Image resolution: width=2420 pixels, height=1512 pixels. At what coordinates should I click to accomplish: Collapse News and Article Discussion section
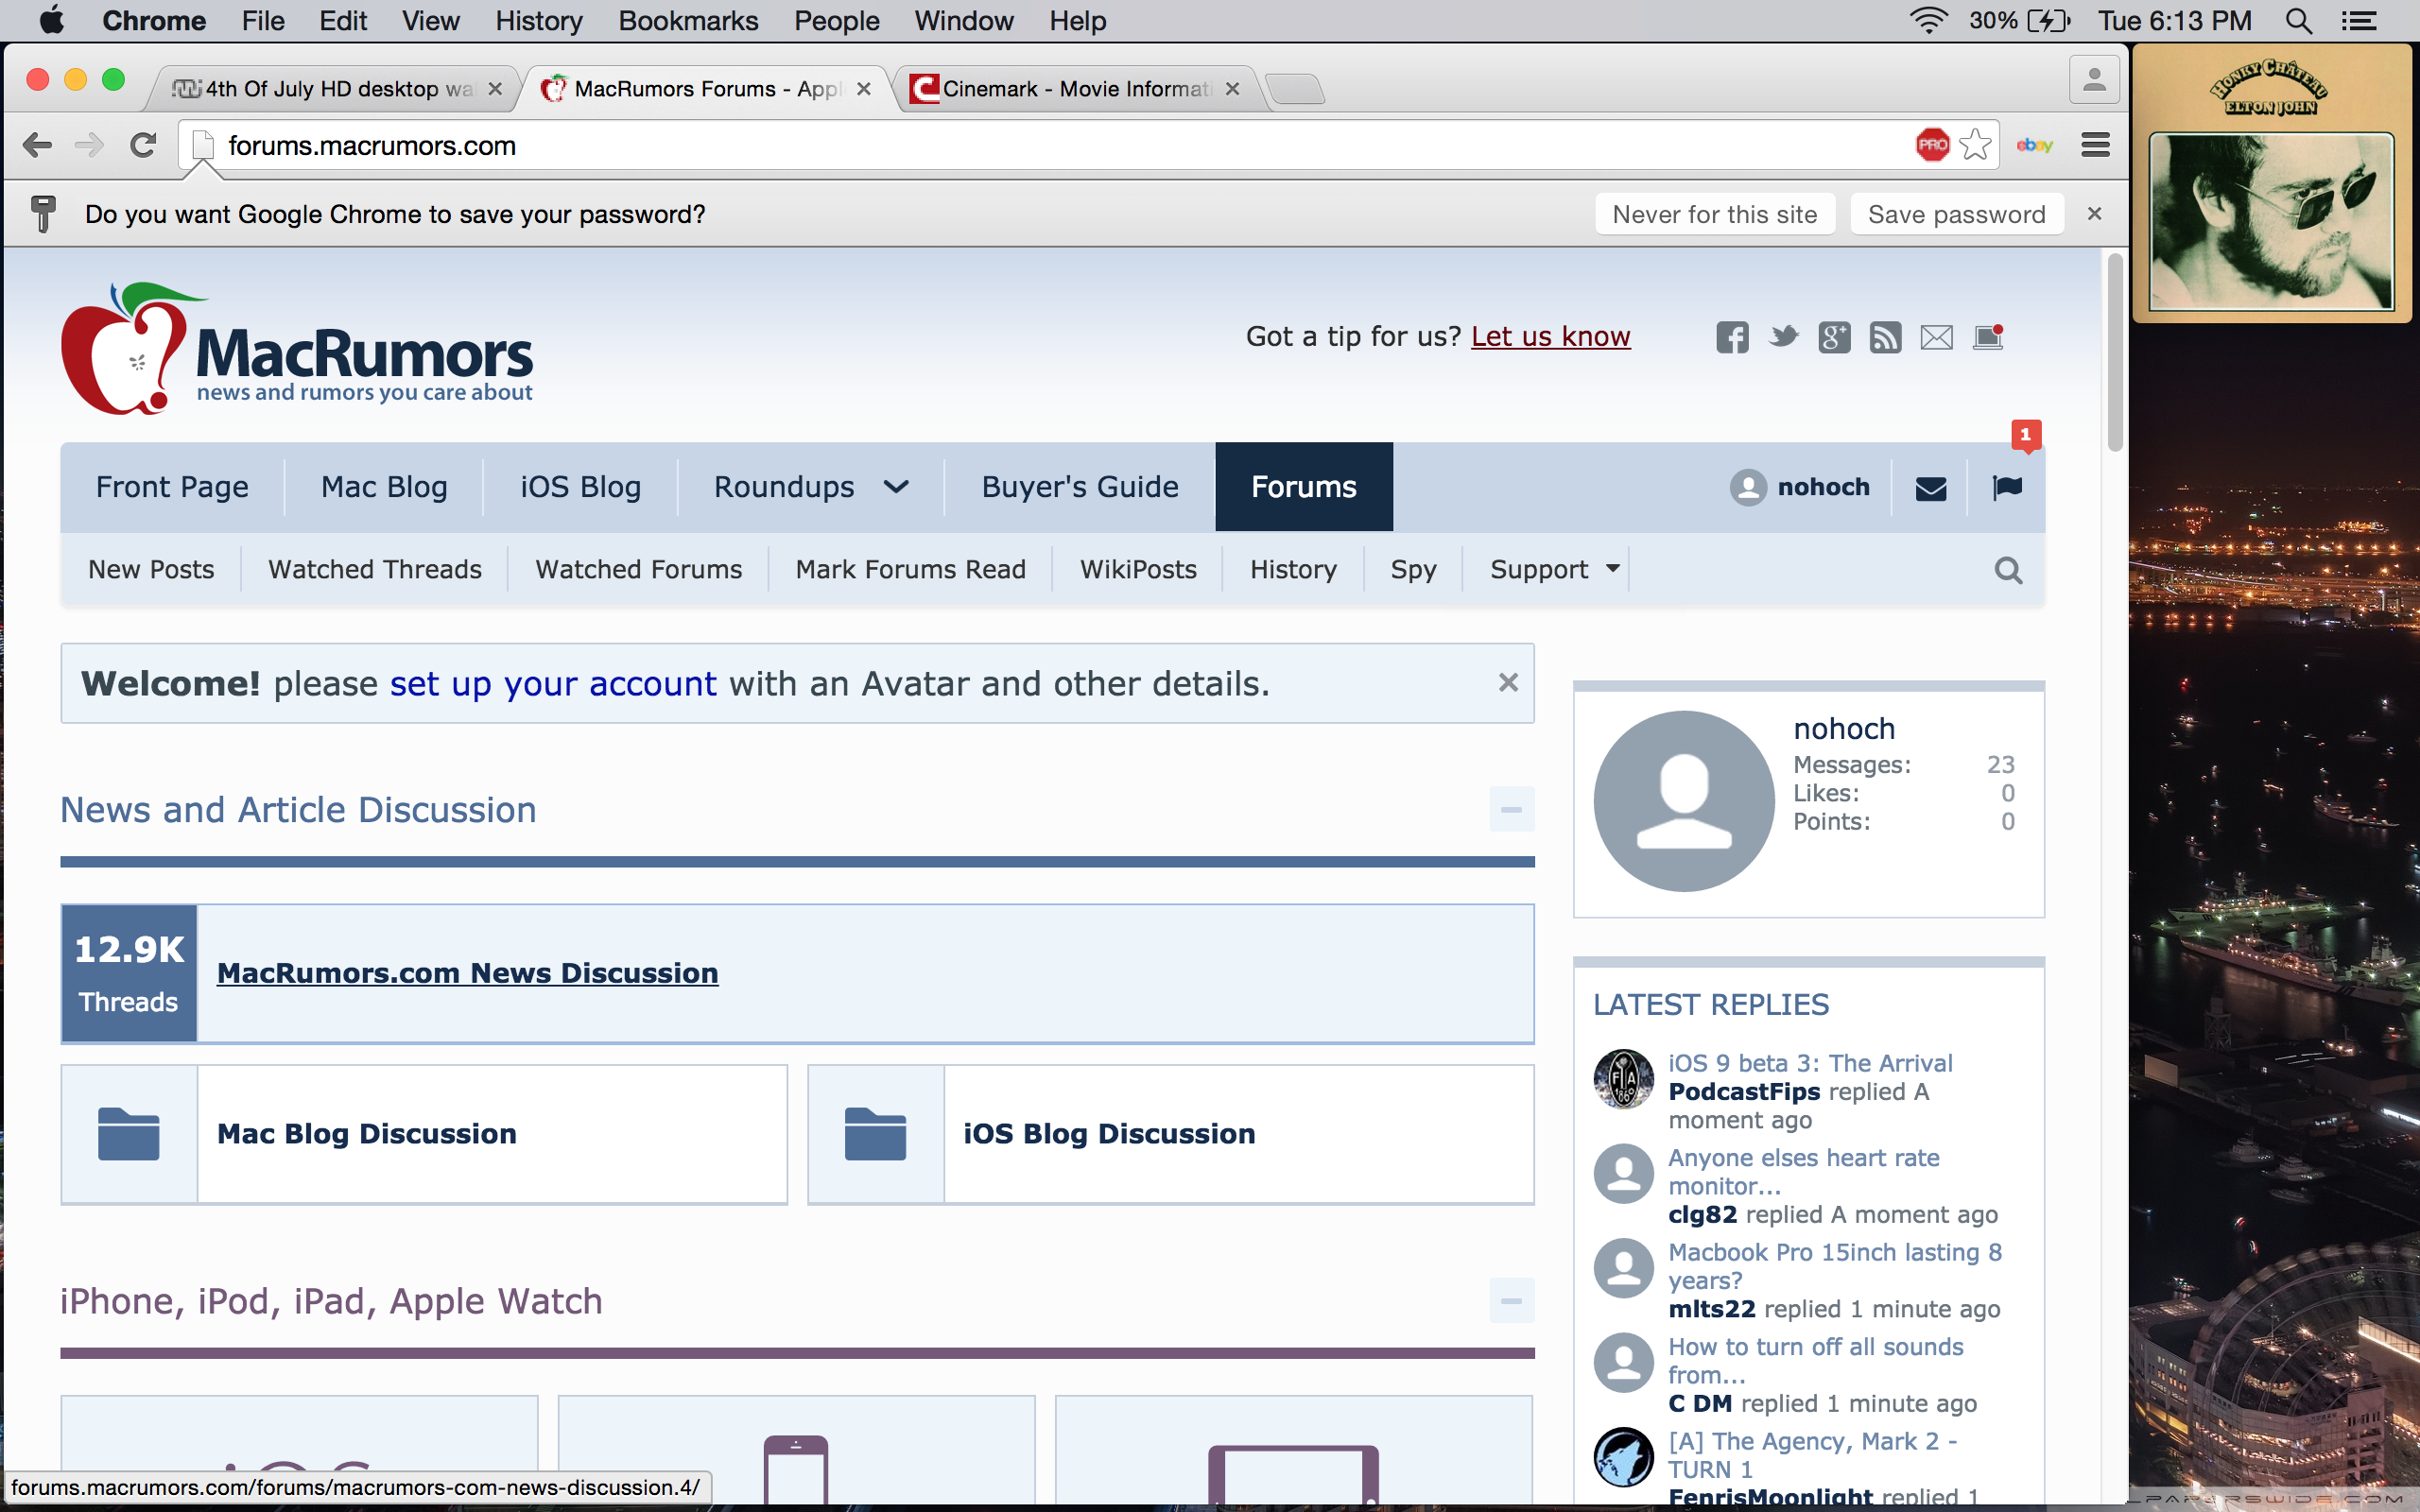point(1511,809)
